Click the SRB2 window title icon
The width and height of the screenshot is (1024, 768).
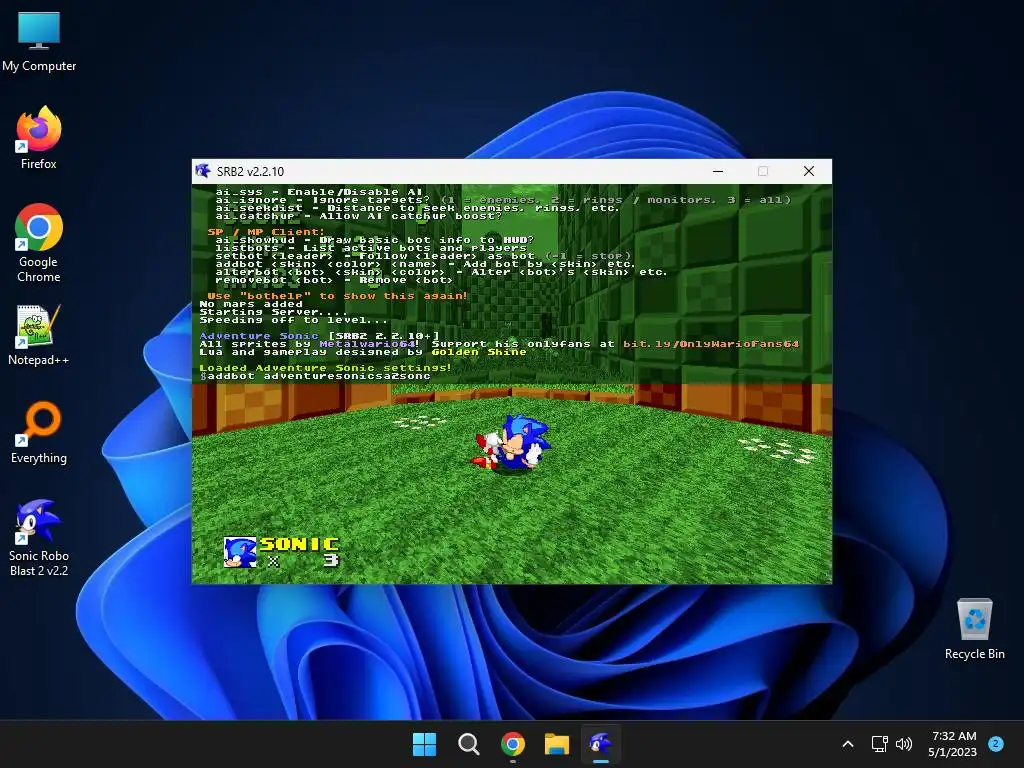[x=202, y=171]
